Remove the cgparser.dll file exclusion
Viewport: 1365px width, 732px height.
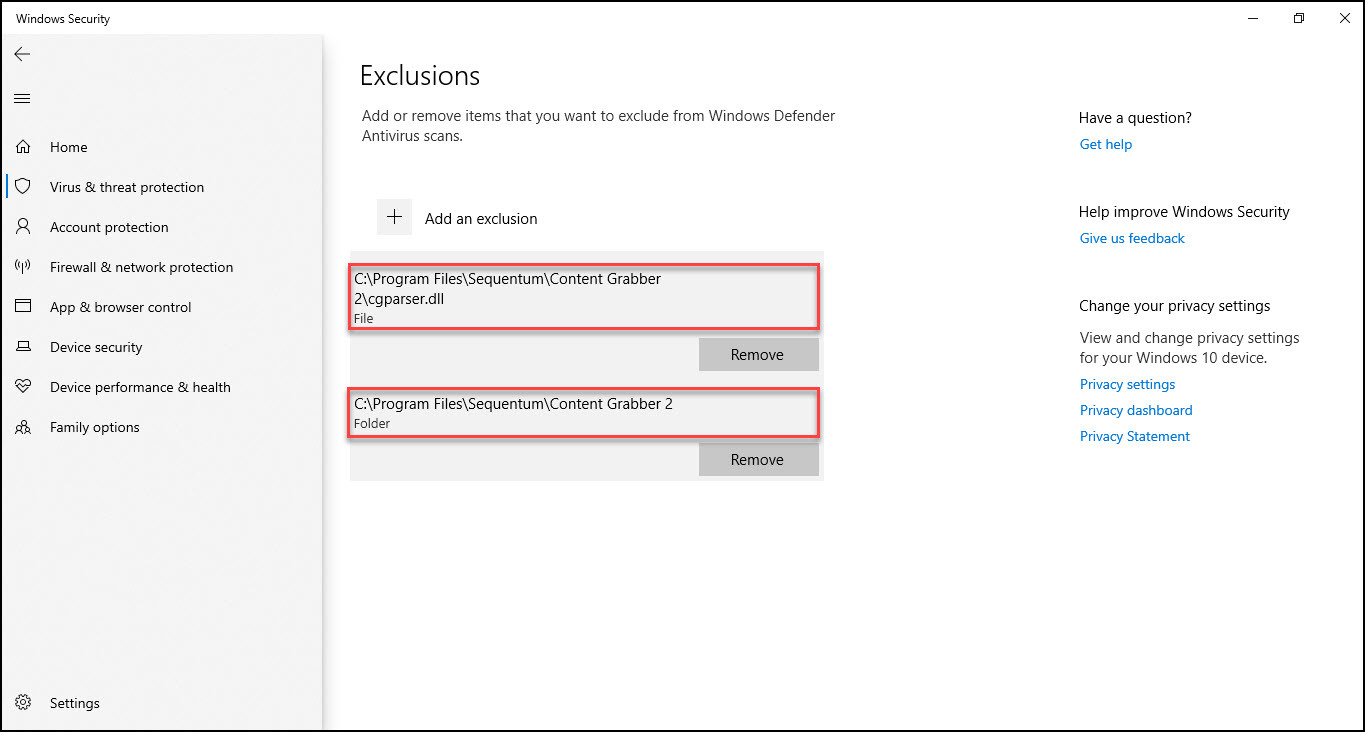[x=758, y=354]
